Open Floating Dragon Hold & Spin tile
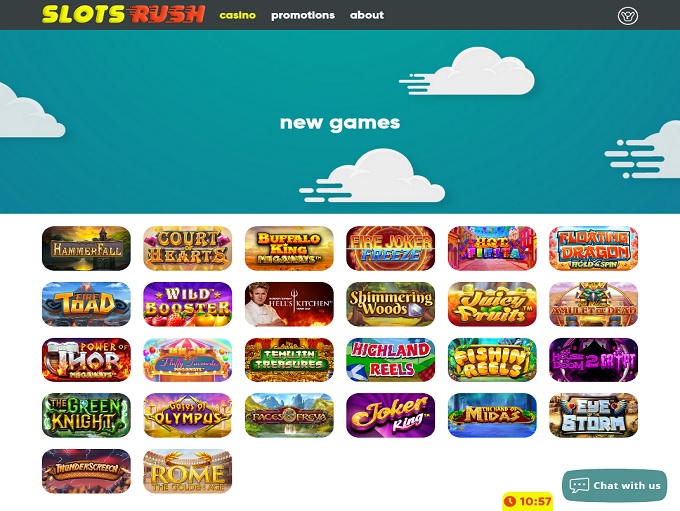The image size is (680, 511). (x=594, y=248)
